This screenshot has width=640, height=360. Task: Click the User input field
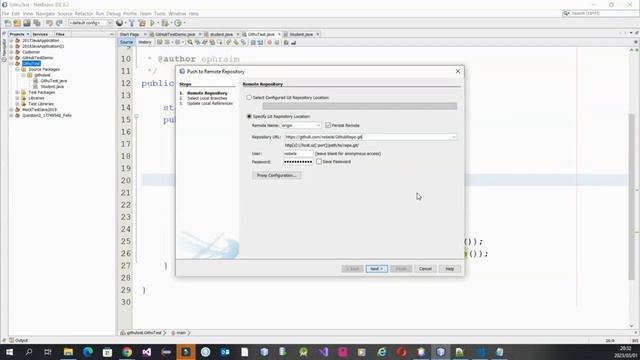click(x=298, y=153)
